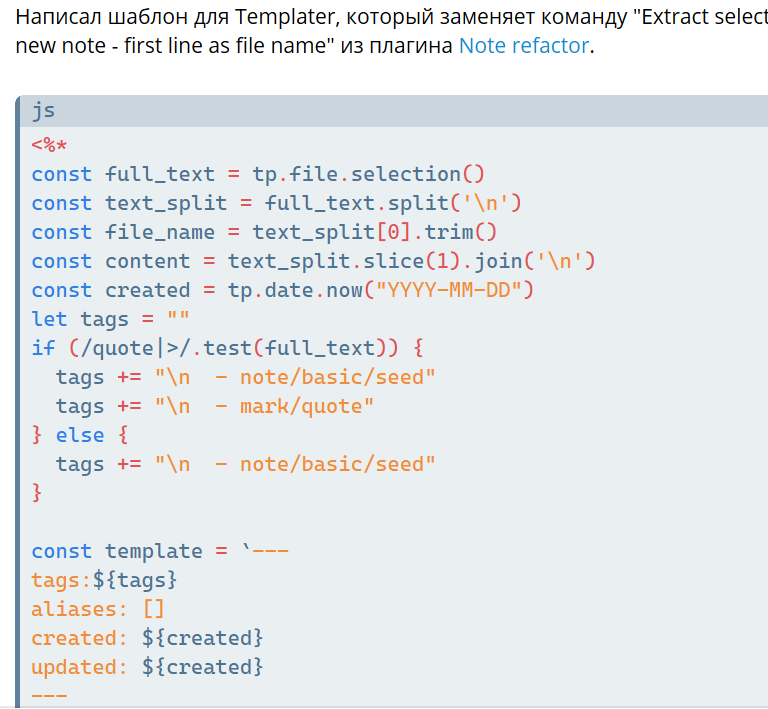Click the line 'const full_text = tp.file.selection()'
The image size is (768, 709).
[x=258, y=174]
